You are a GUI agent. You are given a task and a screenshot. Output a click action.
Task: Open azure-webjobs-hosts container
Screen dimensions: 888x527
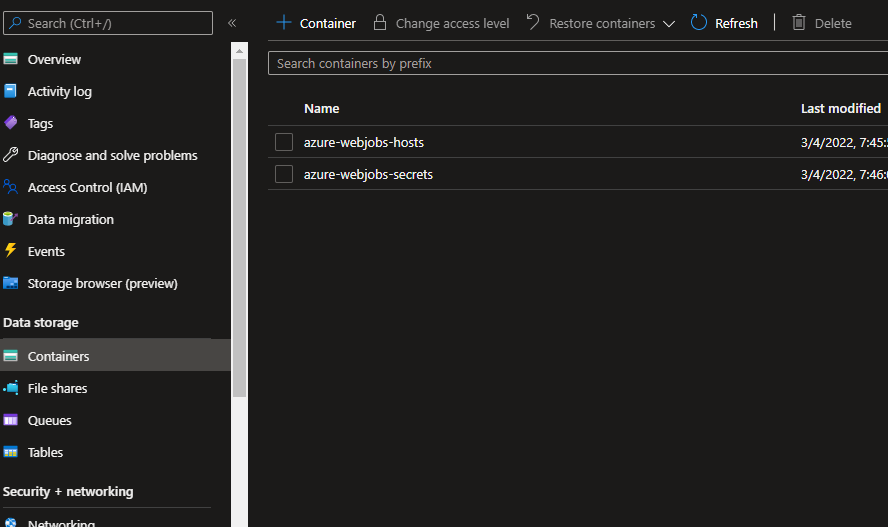tap(364, 143)
